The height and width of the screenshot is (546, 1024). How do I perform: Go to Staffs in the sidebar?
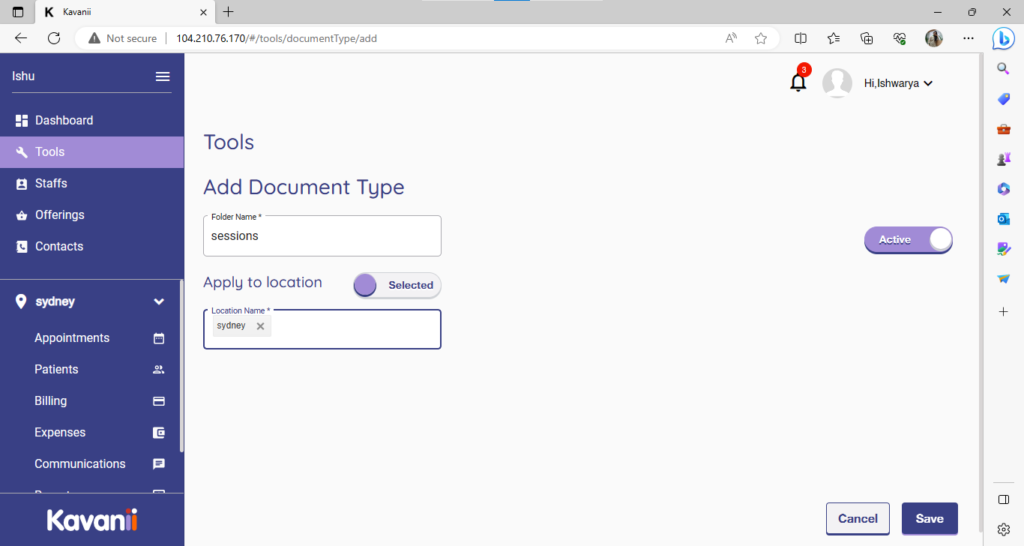(51, 183)
